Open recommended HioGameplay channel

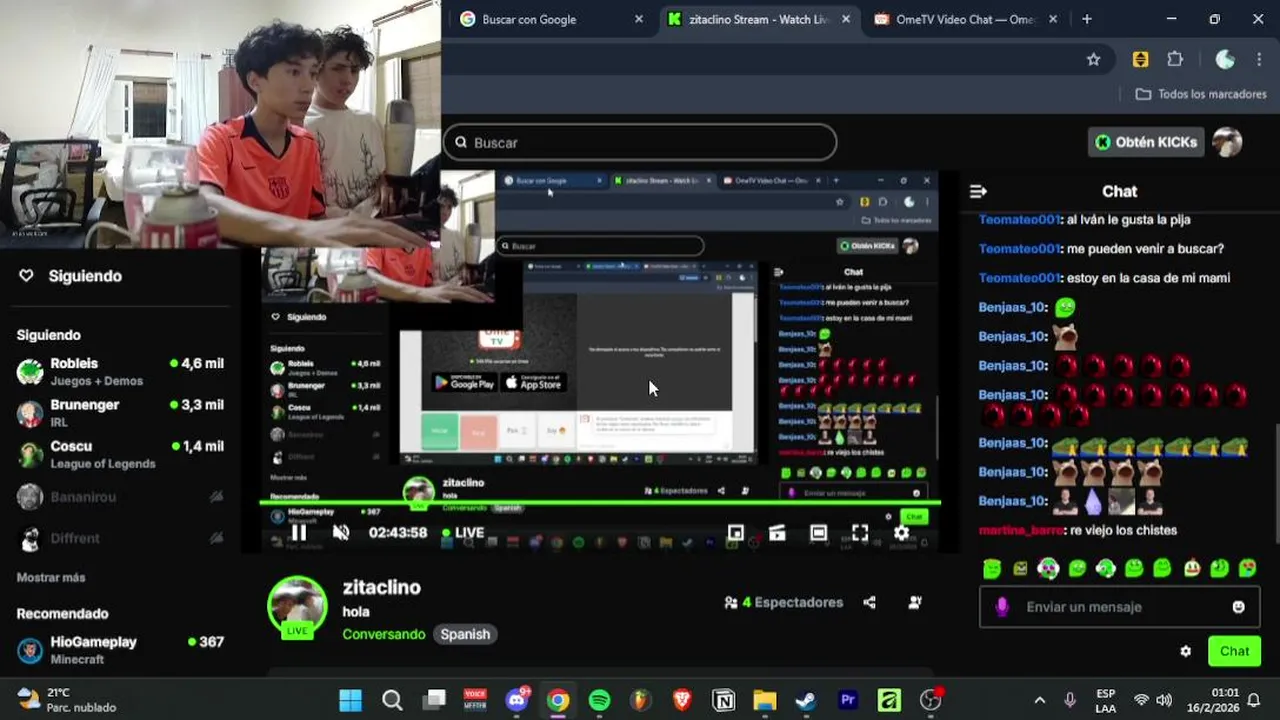coord(120,650)
